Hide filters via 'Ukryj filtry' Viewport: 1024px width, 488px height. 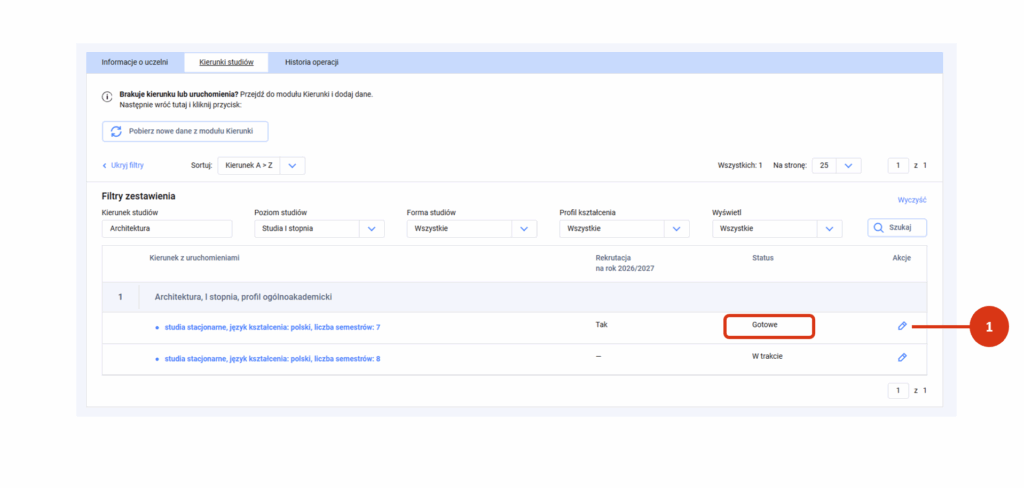point(124,165)
